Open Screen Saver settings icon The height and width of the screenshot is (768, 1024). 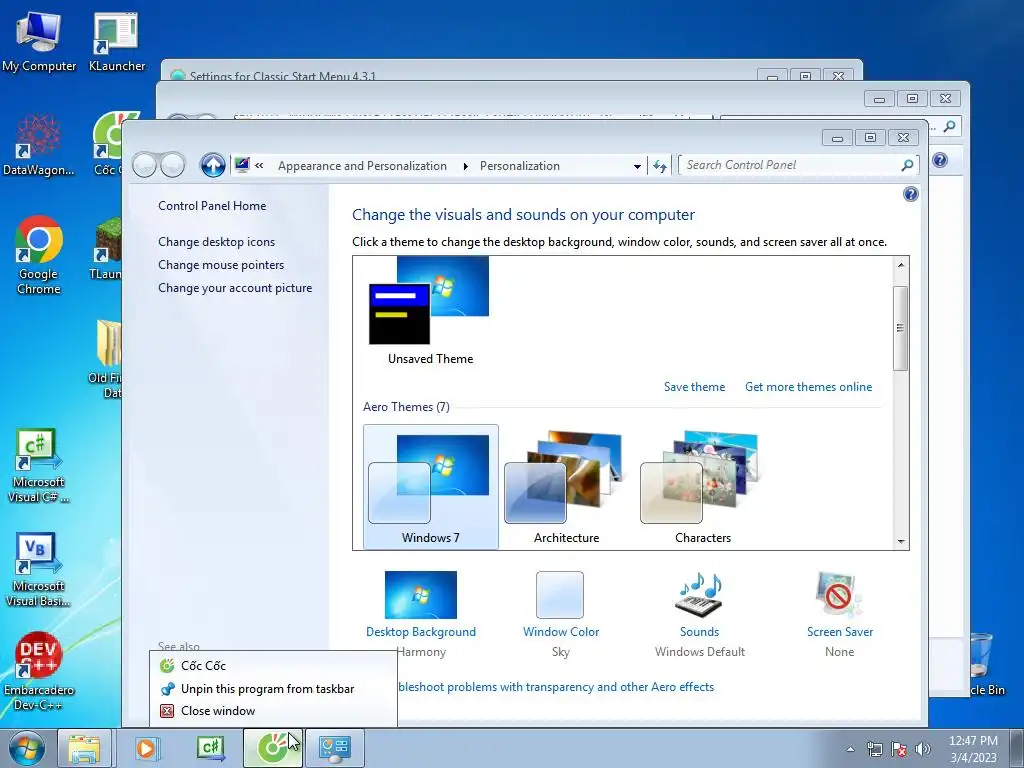839,595
